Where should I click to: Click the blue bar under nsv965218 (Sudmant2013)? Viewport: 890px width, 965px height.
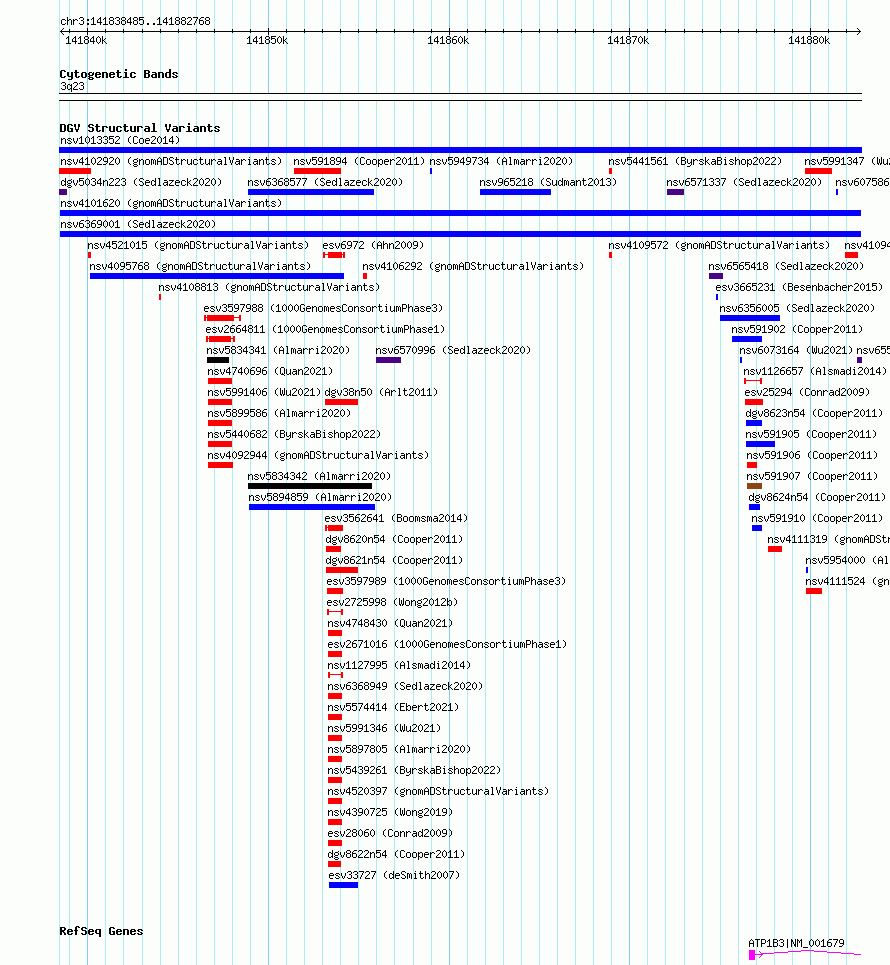coord(515,192)
